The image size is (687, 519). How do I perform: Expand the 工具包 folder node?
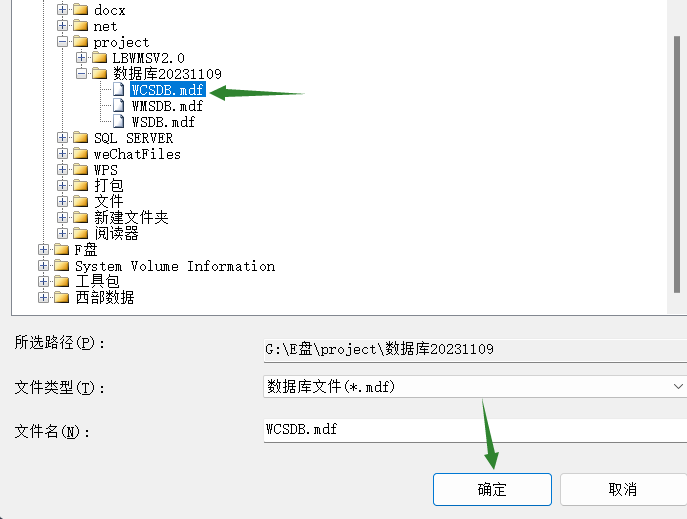[x=43, y=281]
